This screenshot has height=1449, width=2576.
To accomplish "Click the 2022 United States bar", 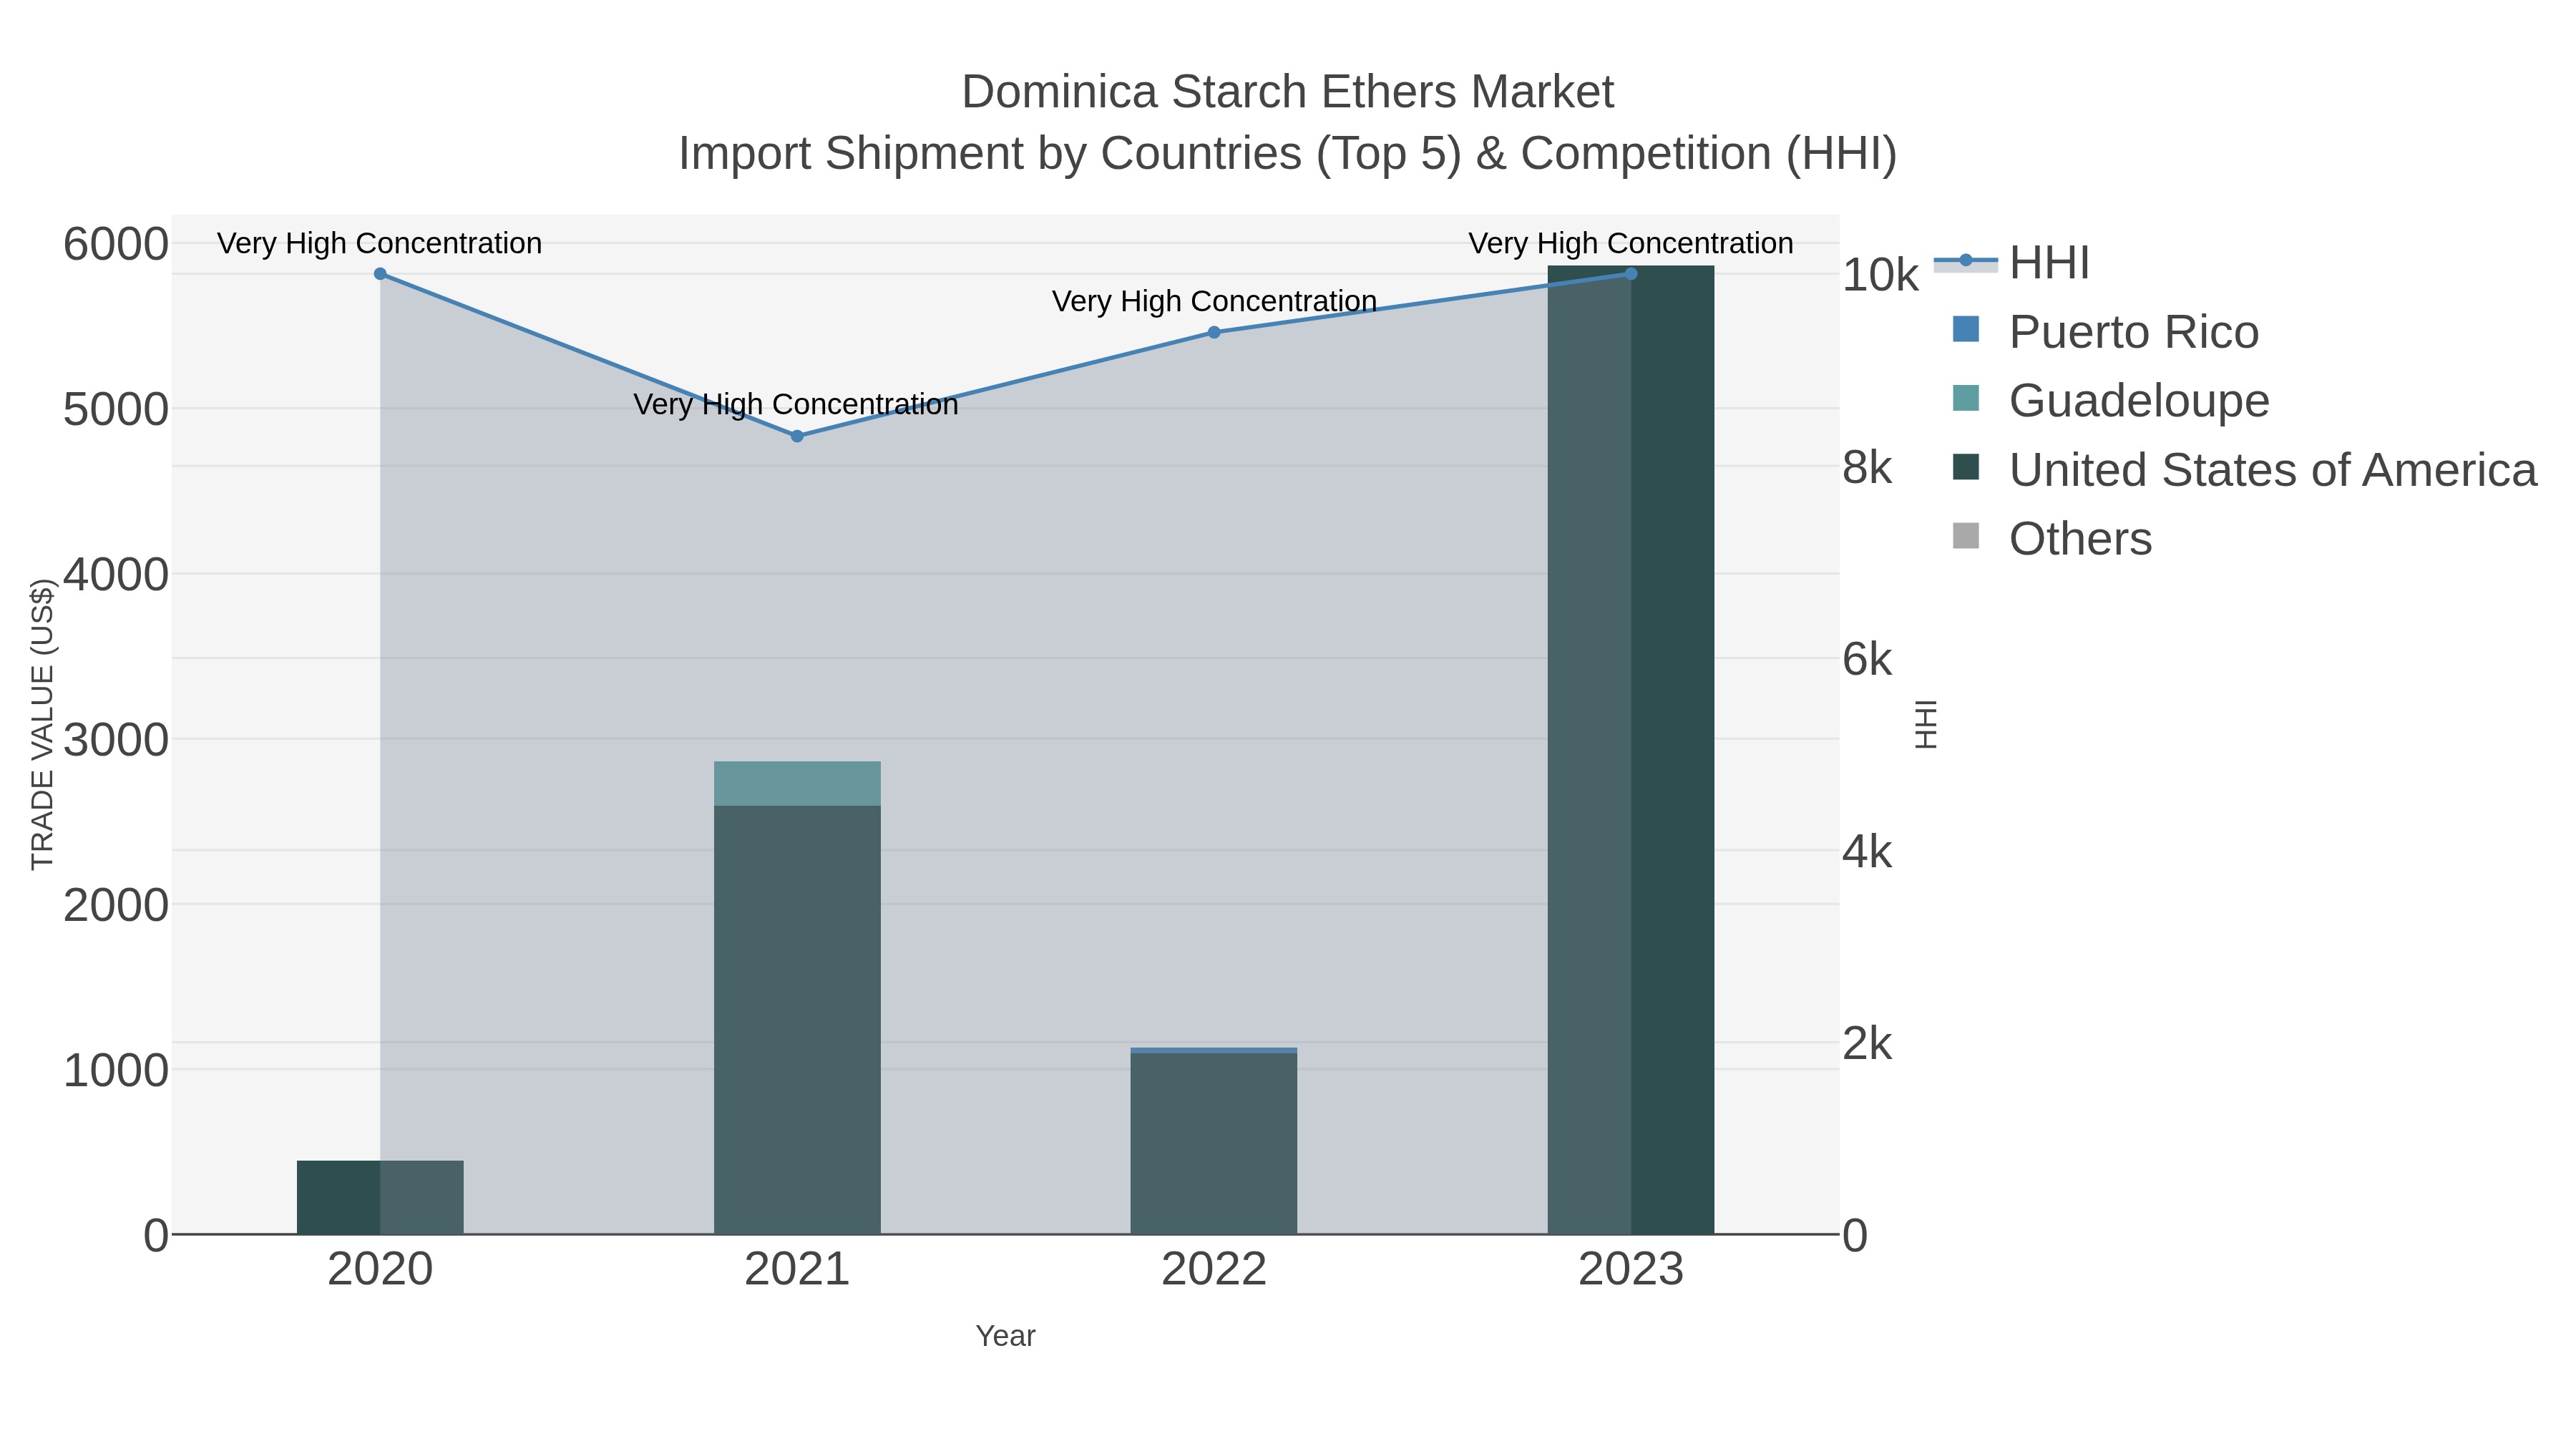I will 1214,1143.
